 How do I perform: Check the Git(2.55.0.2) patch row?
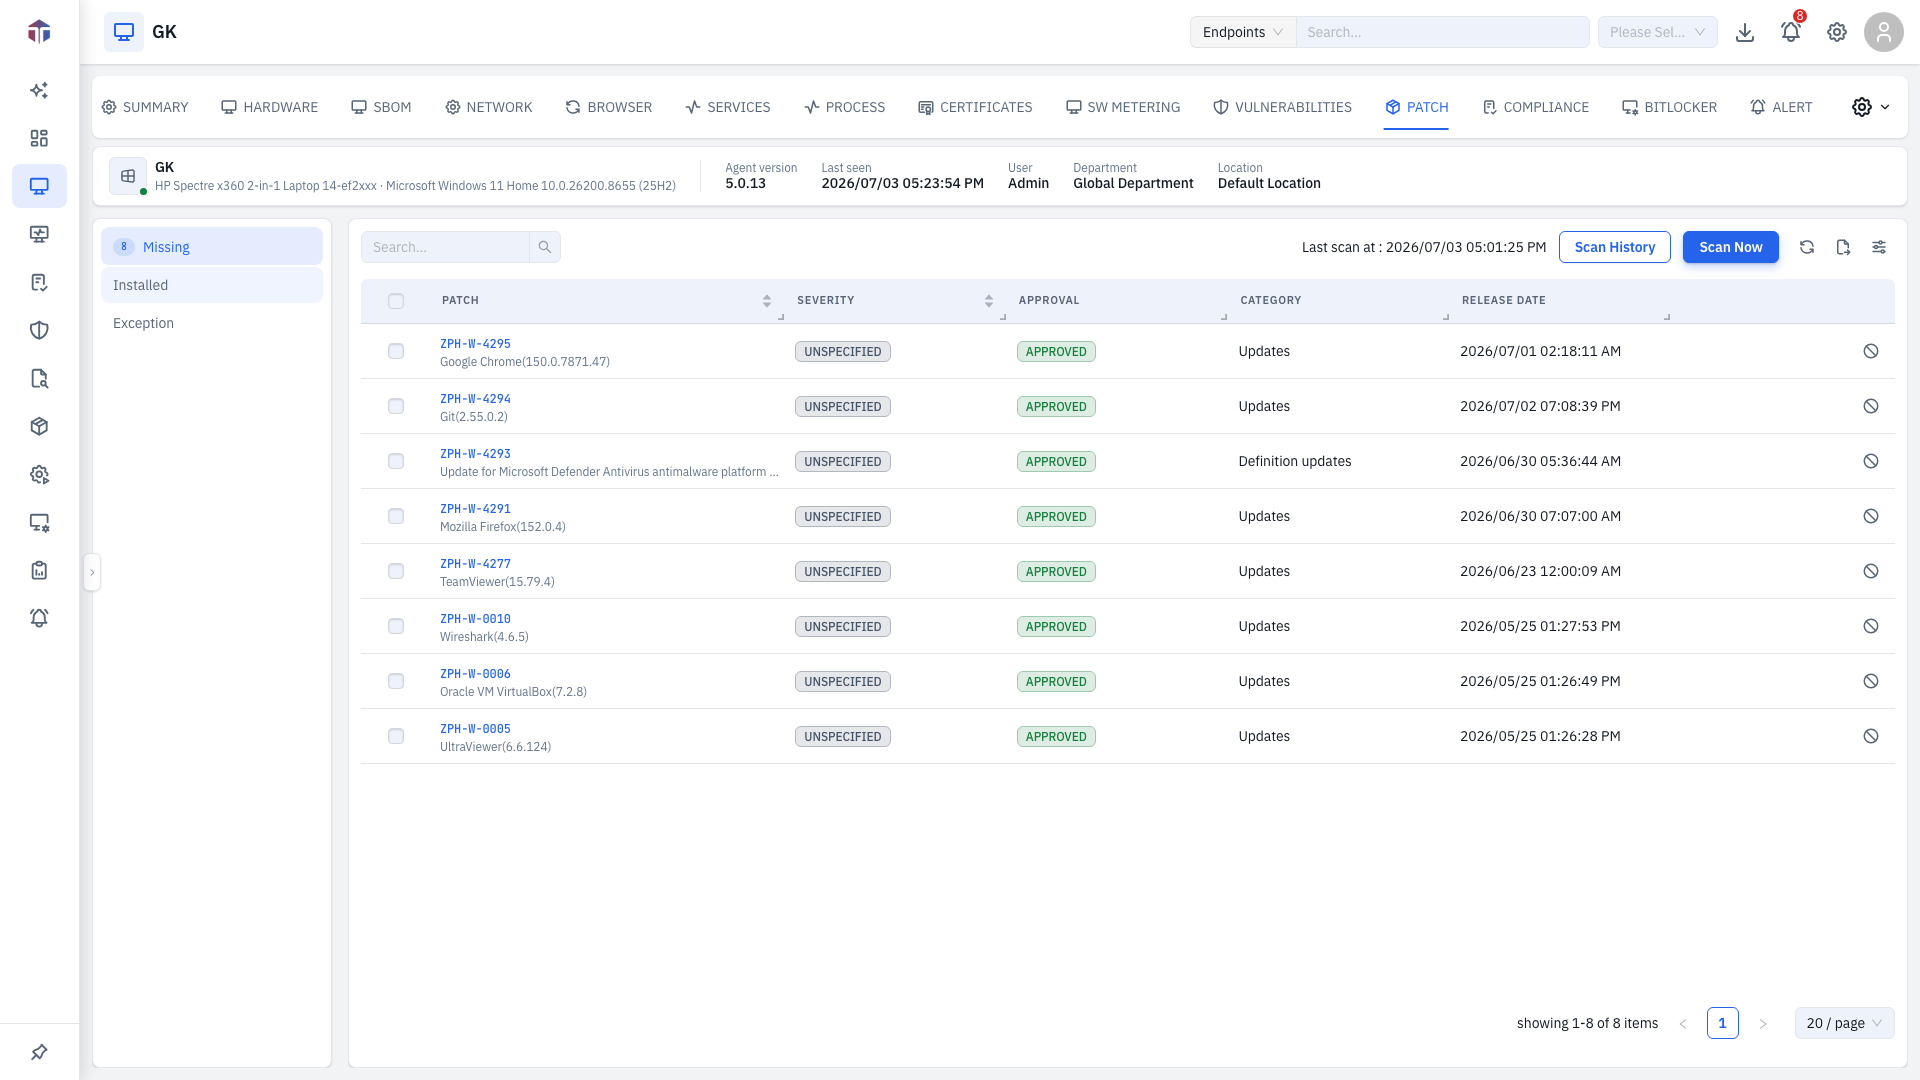point(396,406)
